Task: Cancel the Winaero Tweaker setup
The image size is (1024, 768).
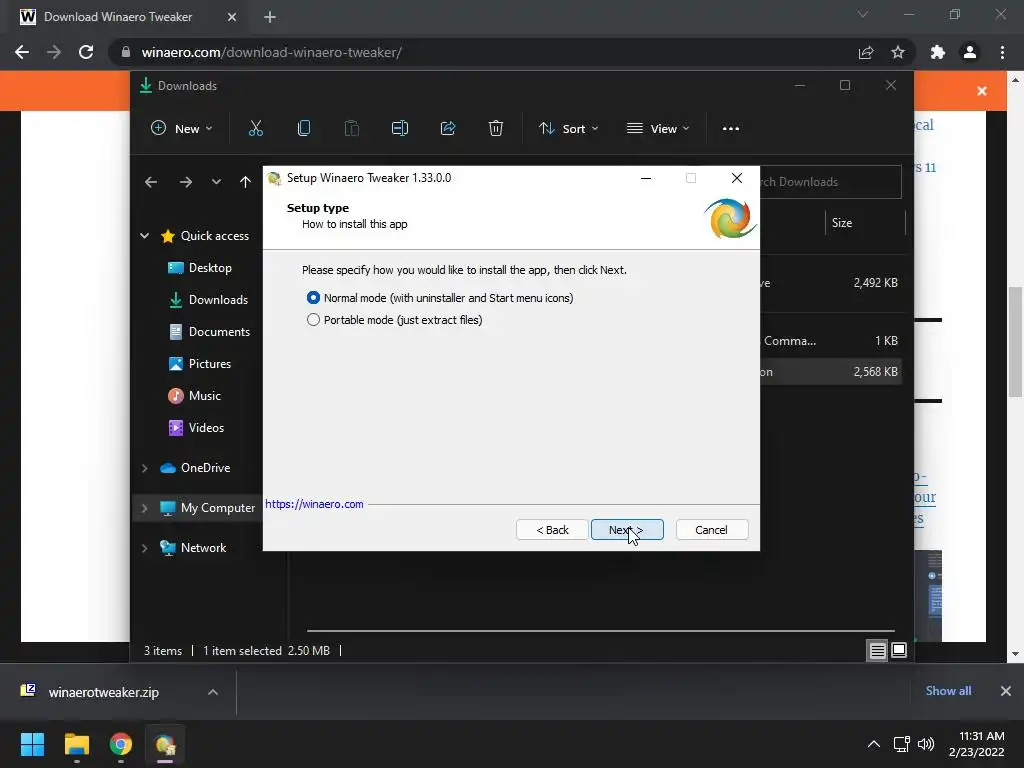Action: (712, 530)
